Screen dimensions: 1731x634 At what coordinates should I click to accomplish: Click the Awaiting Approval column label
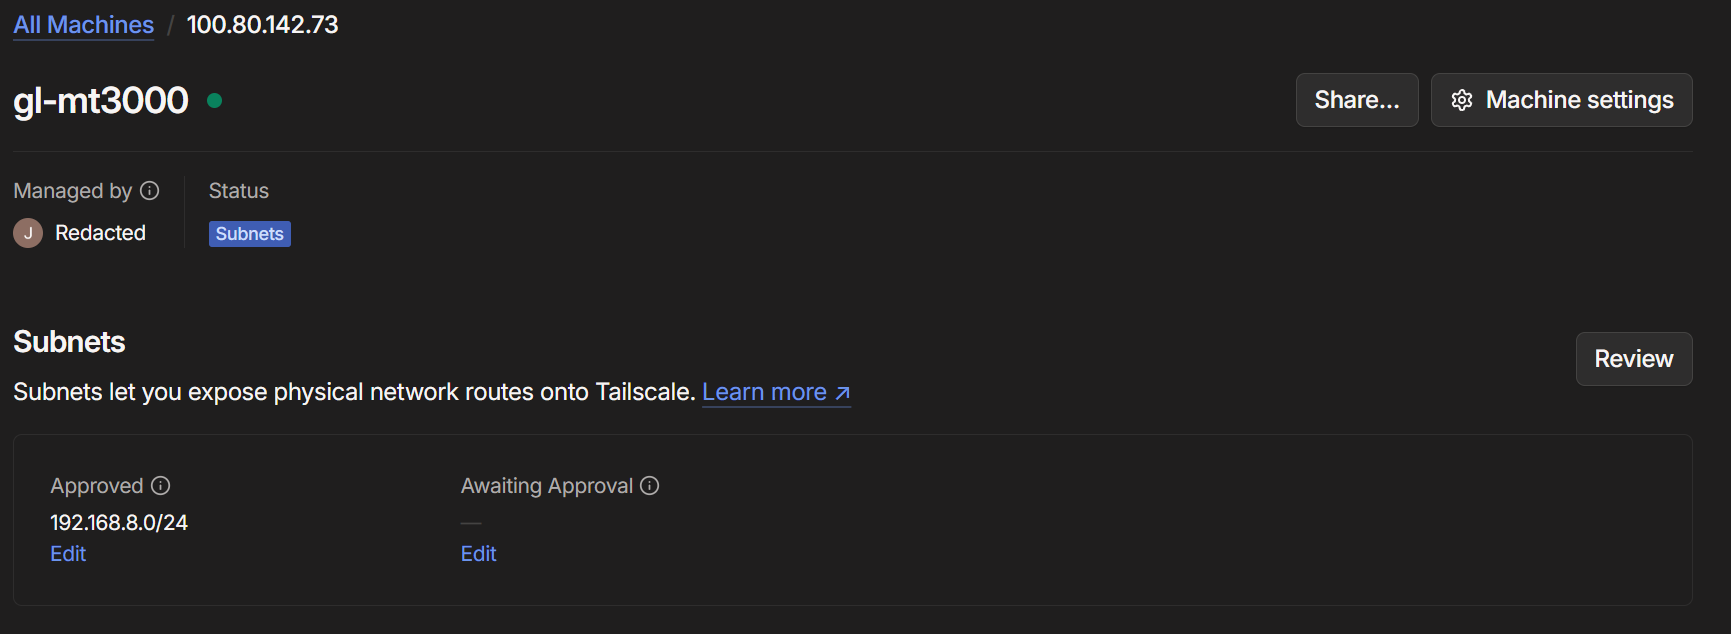(546, 486)
